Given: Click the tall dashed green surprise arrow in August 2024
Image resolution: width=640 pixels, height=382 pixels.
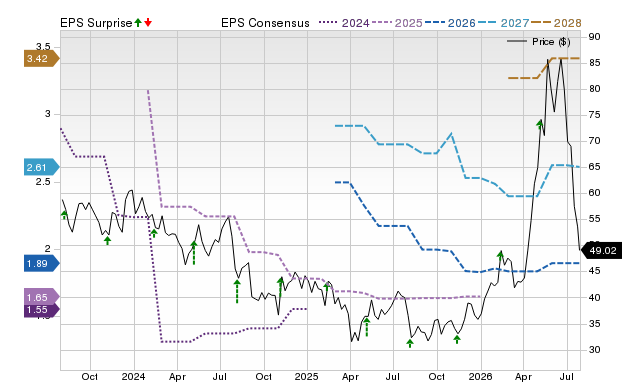Looking at the screenshot, I should (237, 291).
